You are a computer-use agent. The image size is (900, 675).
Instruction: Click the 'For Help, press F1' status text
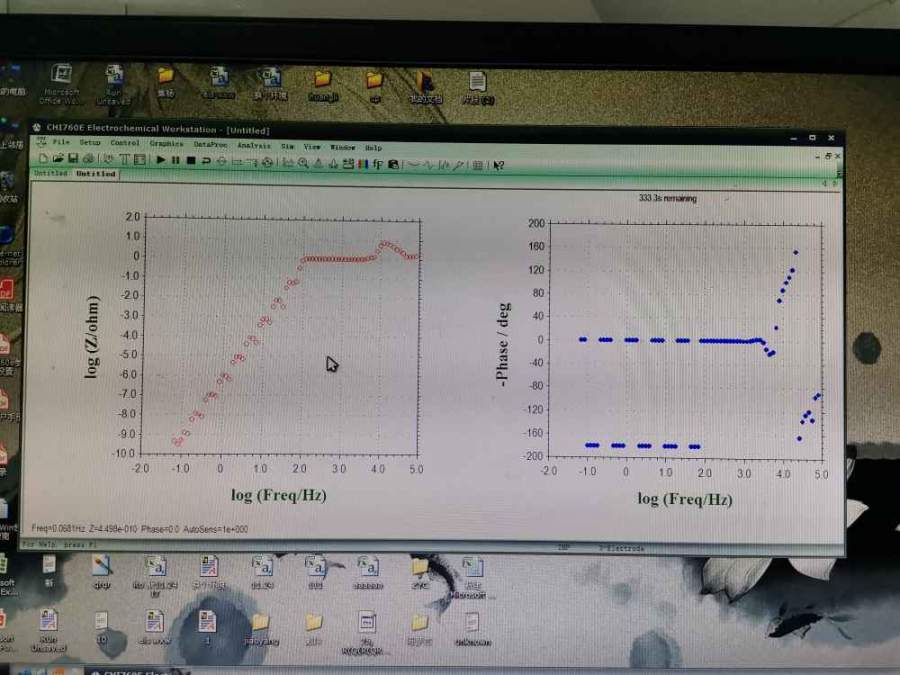pyautogui.click(x=59, y=544)
